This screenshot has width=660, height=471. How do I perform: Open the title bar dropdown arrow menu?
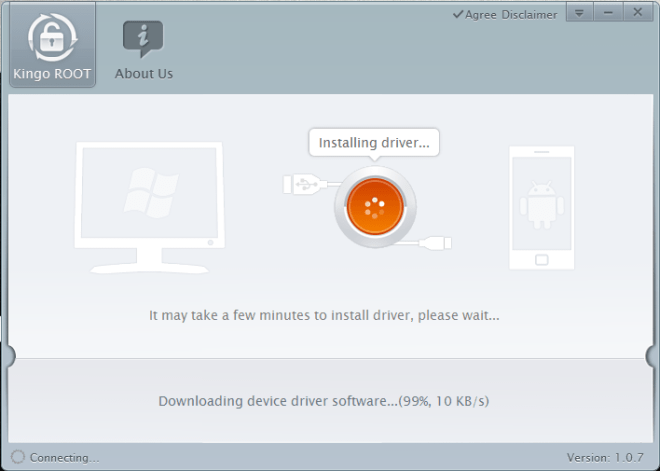click(x=580, y=13)
